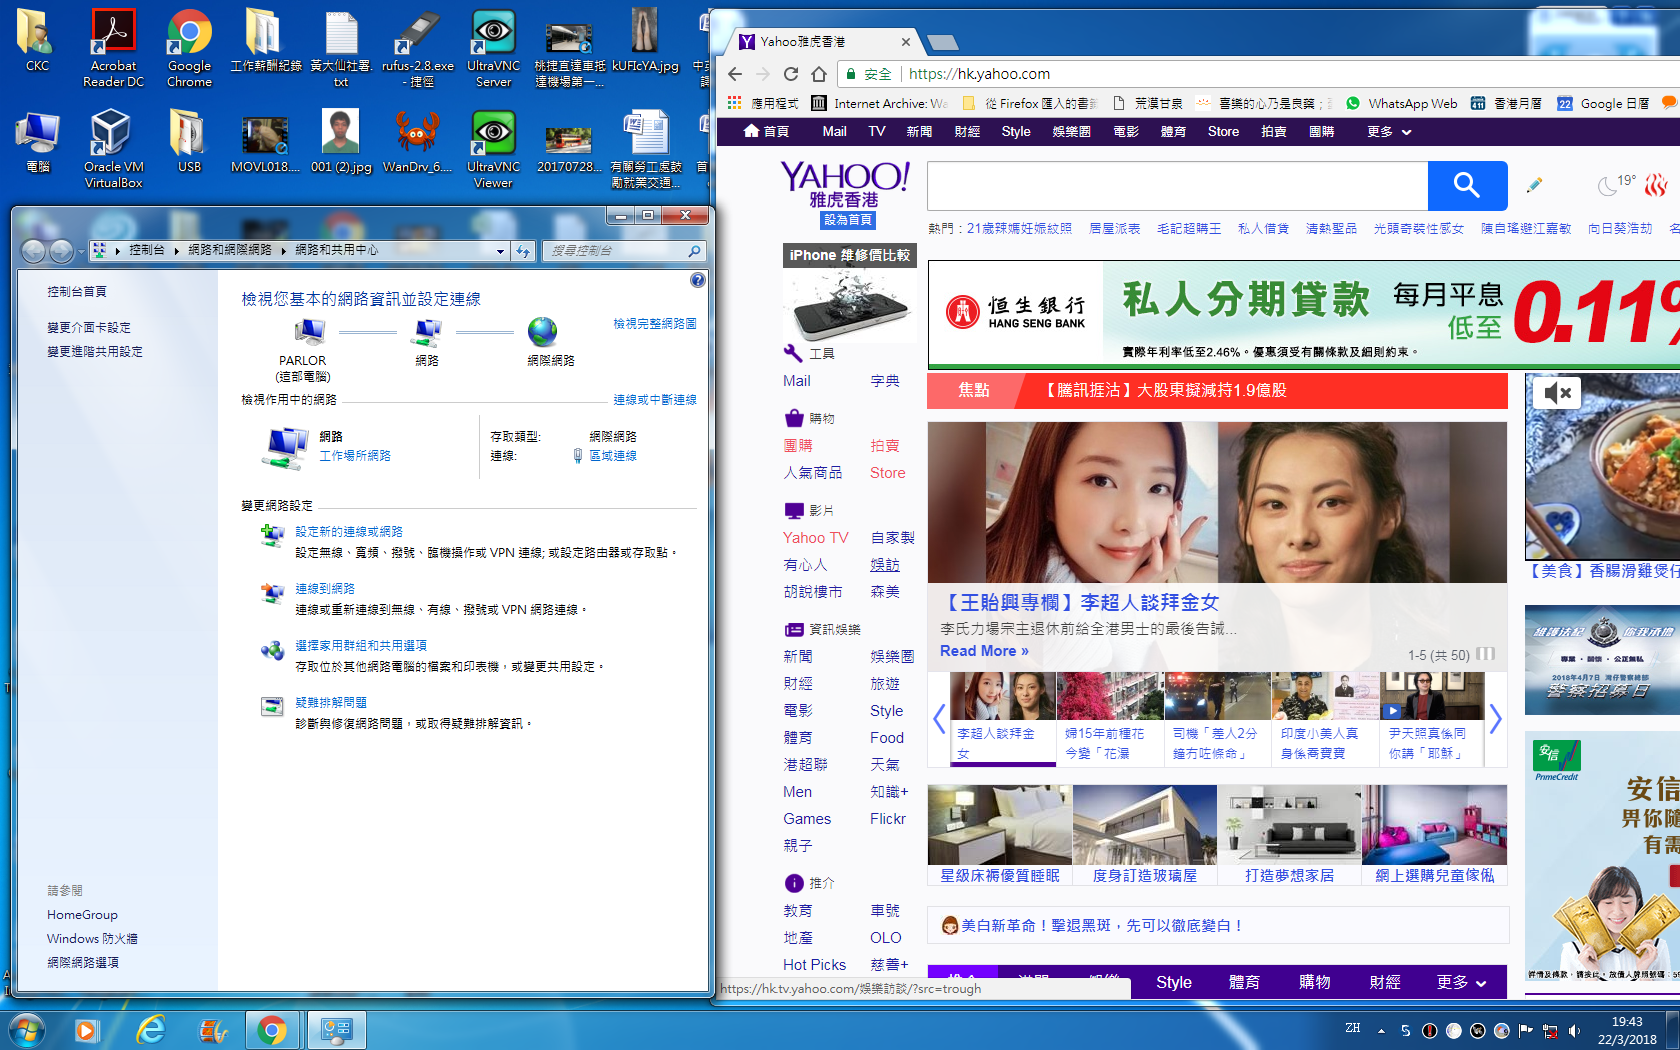Select the rufus-2.8.exe shortcut icon
This screenshot has height=1050, width=1680.
click(x=417, y=47)
